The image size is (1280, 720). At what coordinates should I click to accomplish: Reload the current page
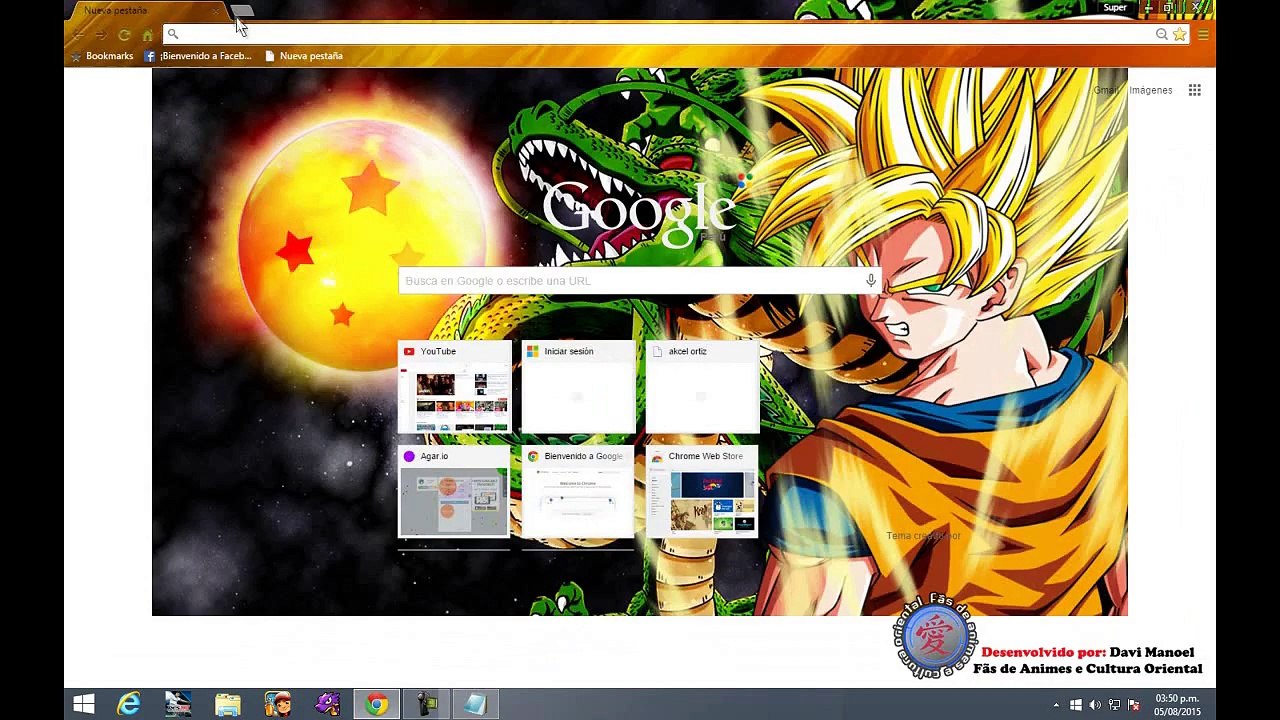[124, 35]
